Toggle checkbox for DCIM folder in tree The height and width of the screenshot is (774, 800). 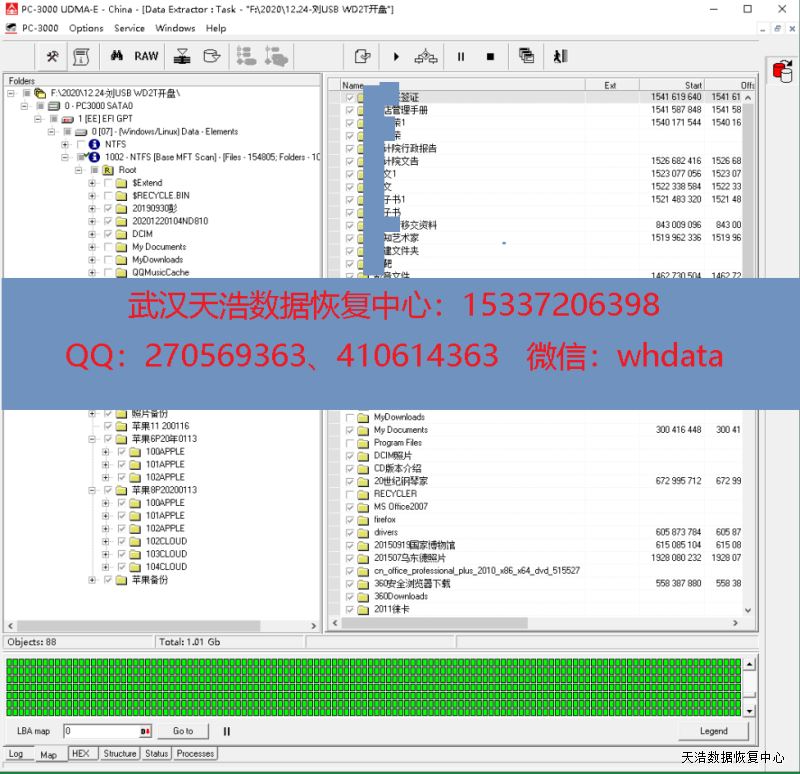pyautogui.click(x=108, y=234)
